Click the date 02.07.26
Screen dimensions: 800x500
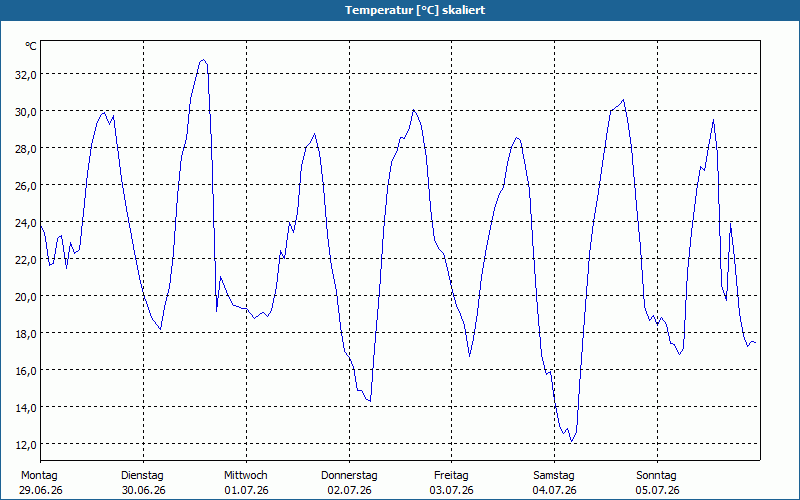(x=349, y=490)
